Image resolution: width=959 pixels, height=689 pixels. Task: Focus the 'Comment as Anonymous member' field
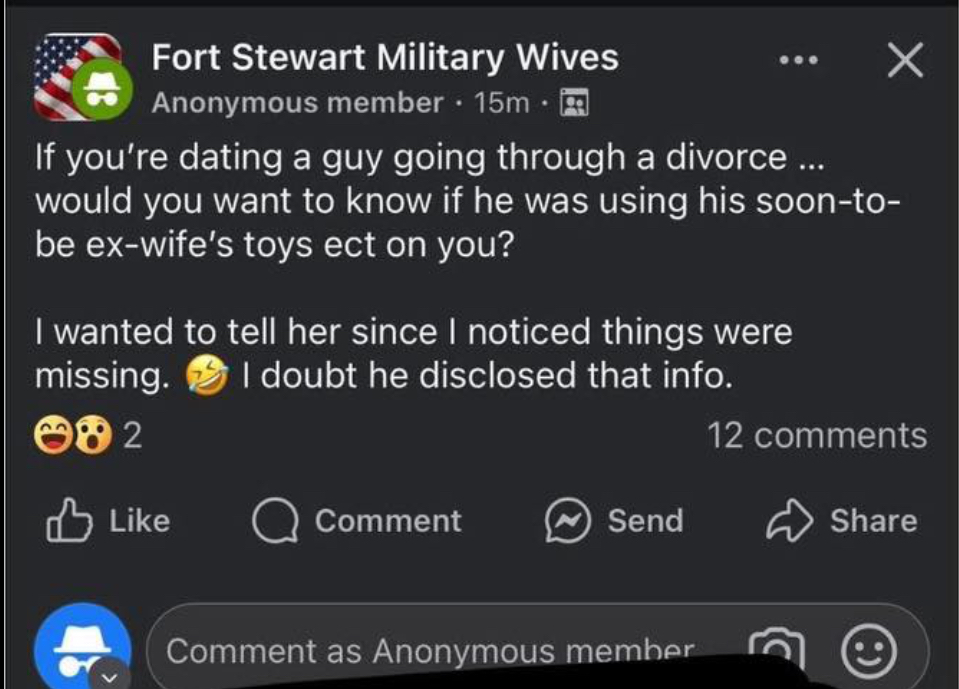coord(430,651)
